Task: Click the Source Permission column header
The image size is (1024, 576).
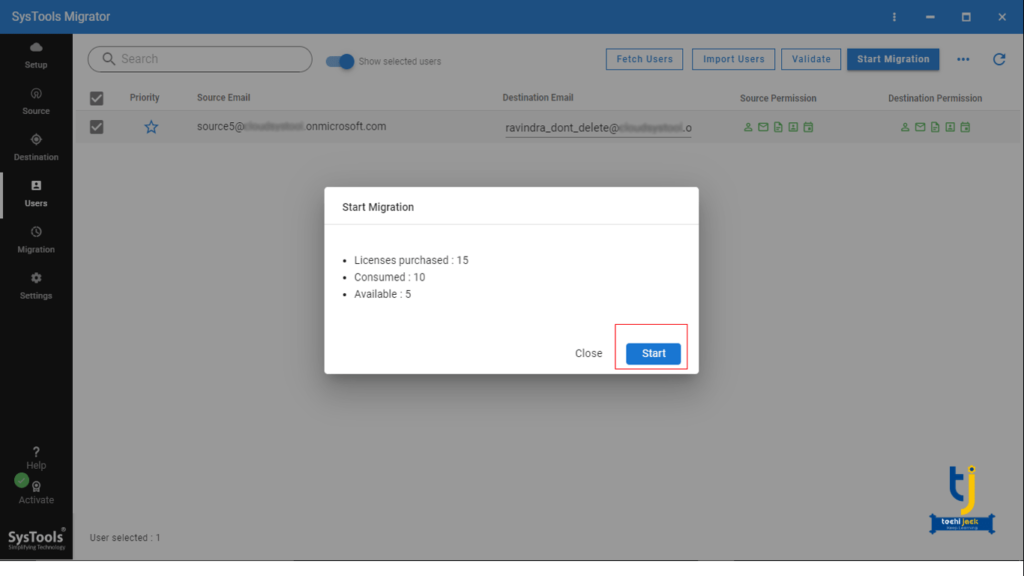Action: click(x=778, y=98)
